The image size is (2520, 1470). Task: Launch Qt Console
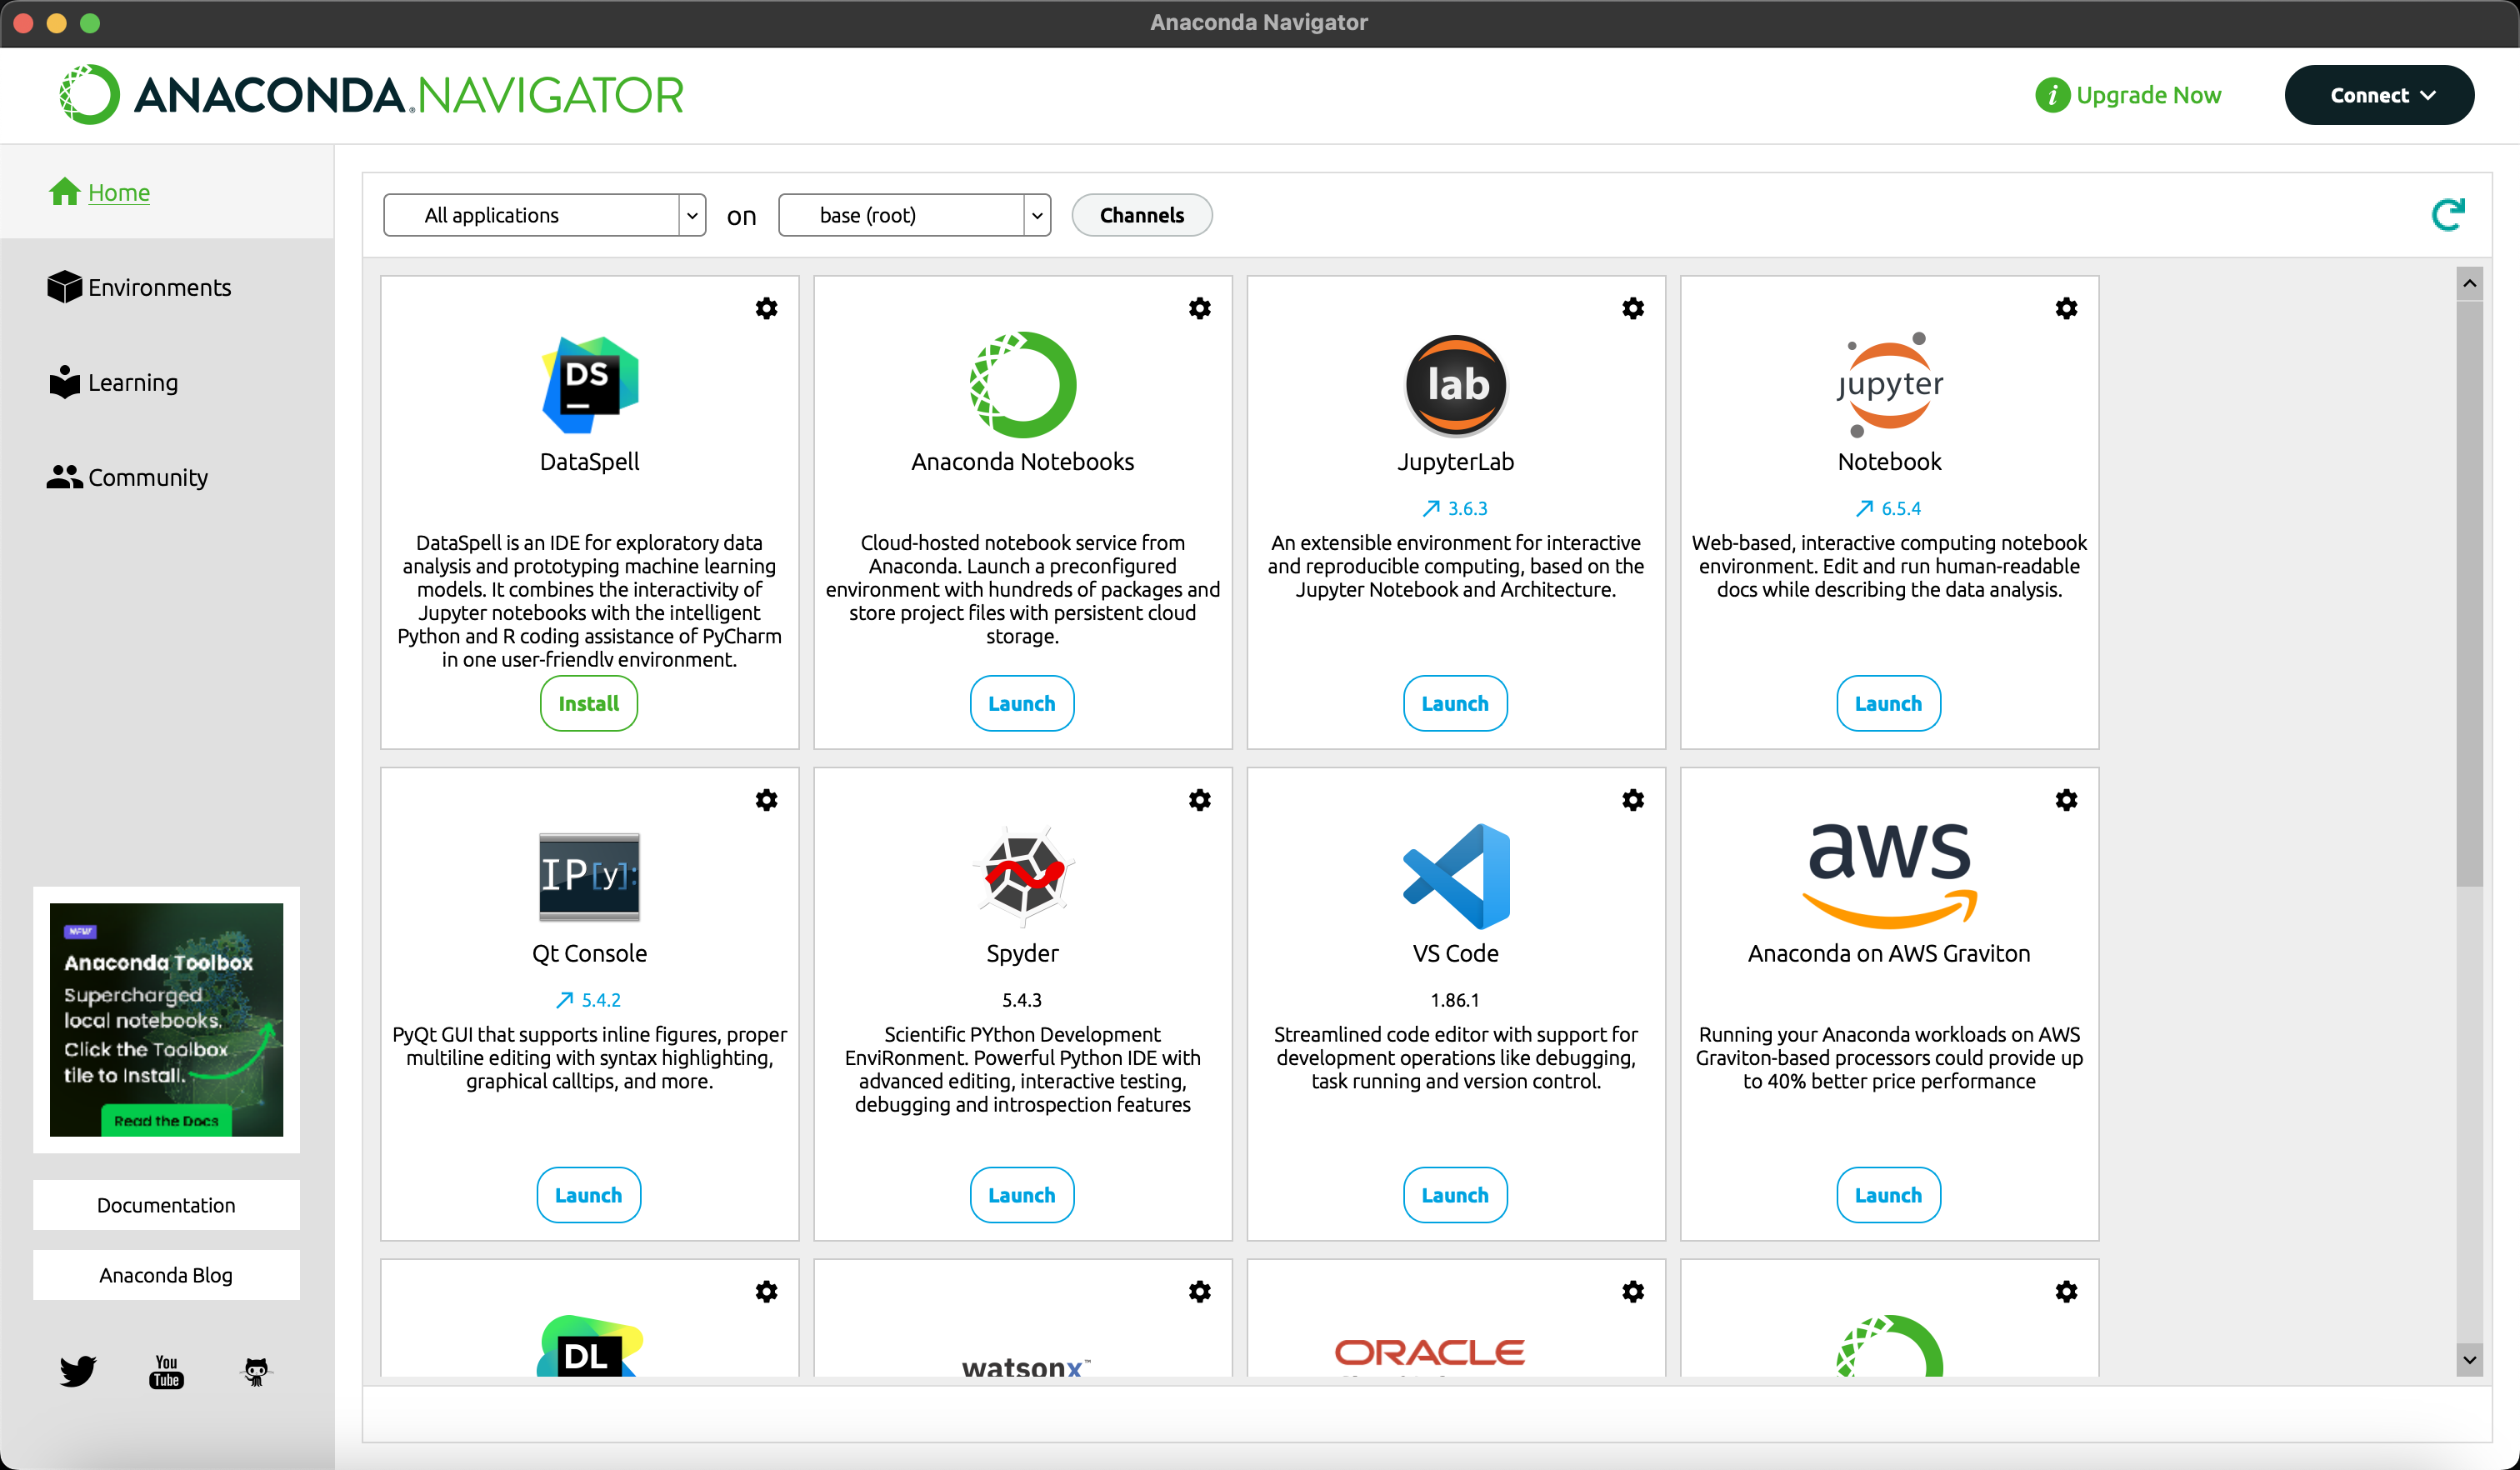tap(588, 1195)
